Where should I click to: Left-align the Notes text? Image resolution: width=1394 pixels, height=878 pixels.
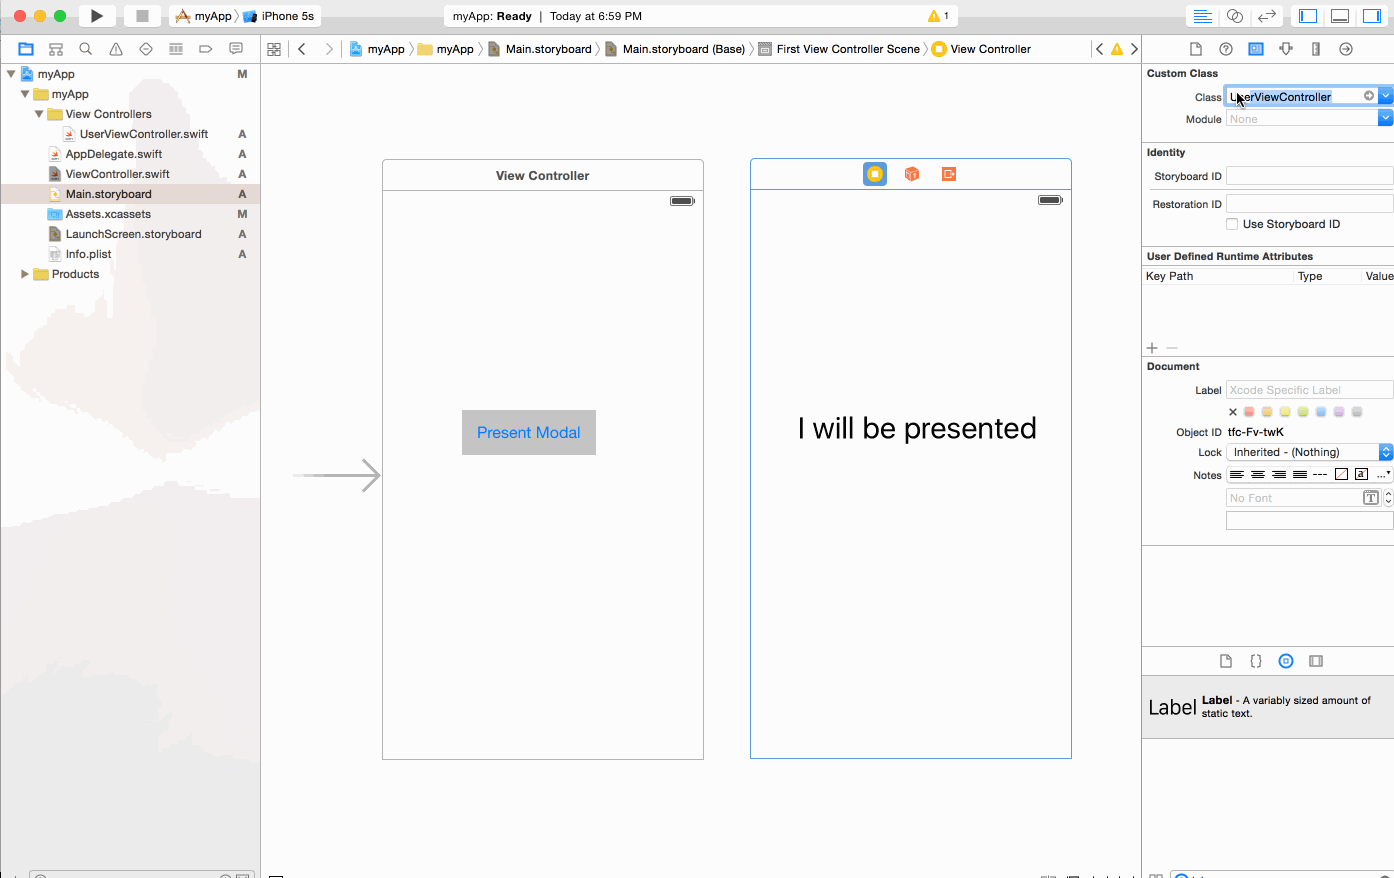(1237, 475)
